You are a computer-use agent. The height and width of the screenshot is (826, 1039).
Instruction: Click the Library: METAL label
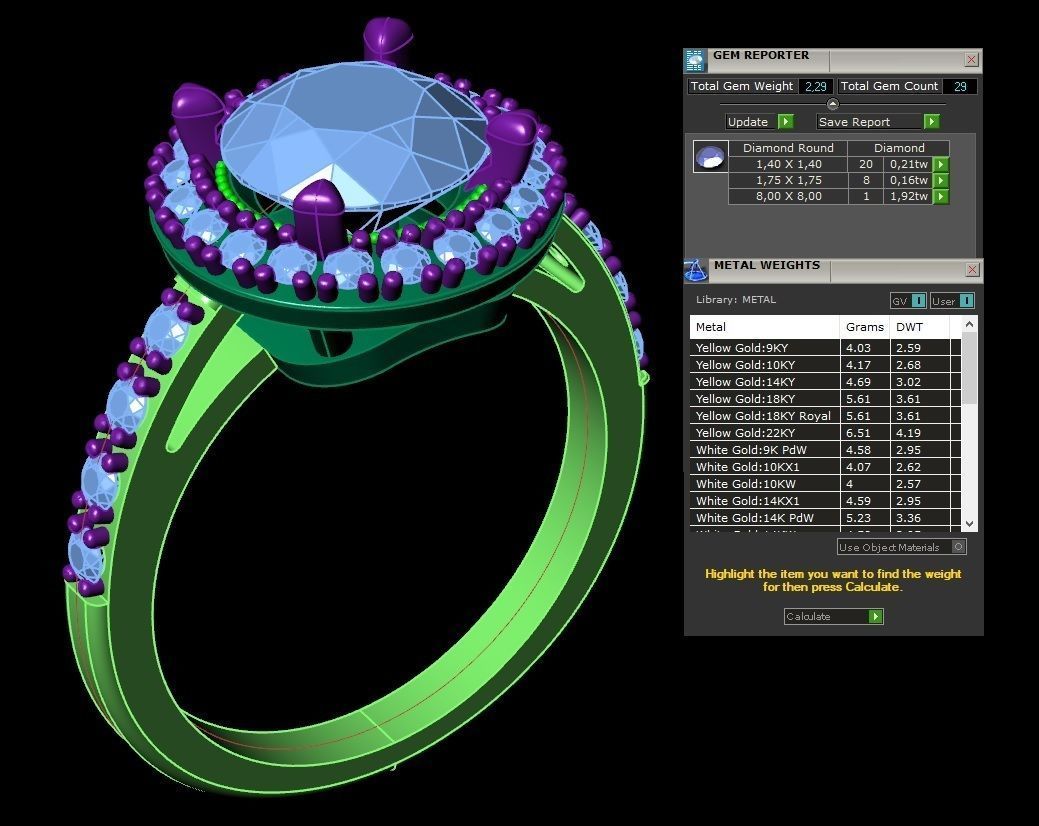[x=736, y=299]
